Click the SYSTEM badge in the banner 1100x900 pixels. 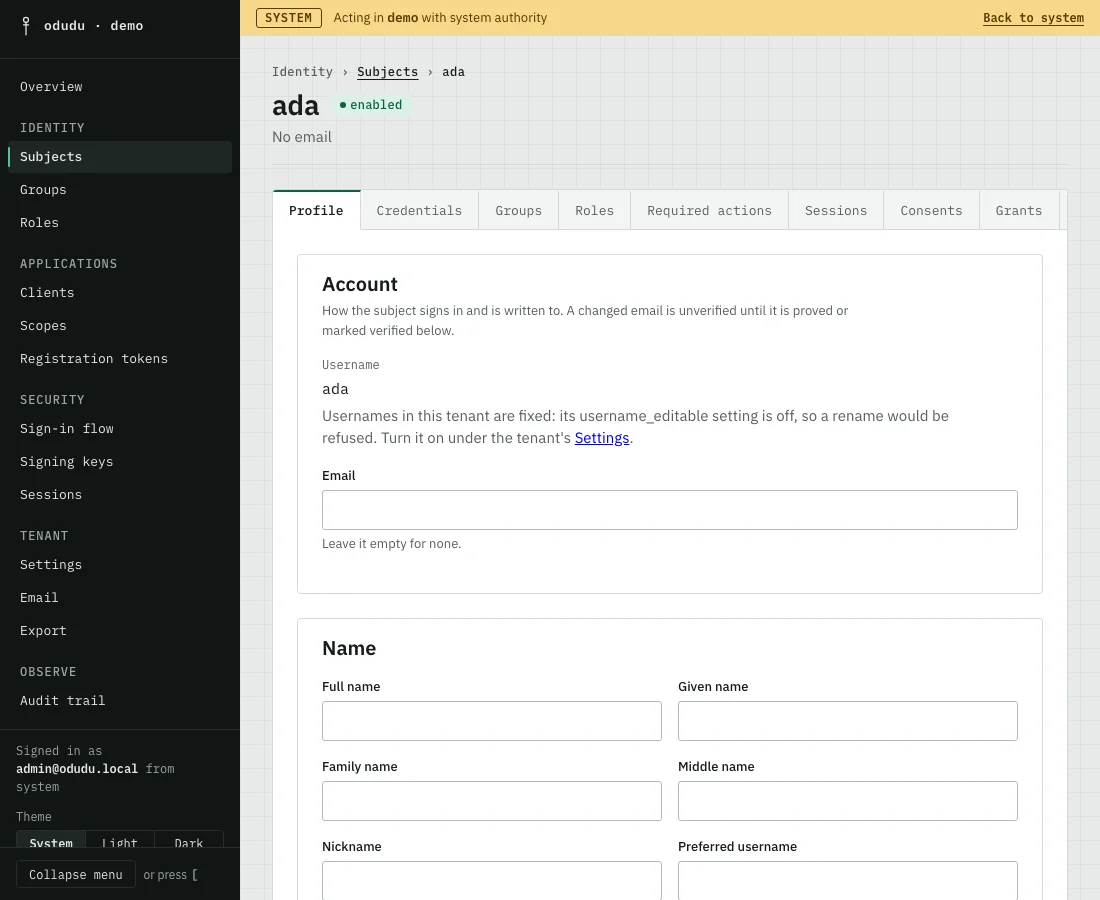[288, 18]
